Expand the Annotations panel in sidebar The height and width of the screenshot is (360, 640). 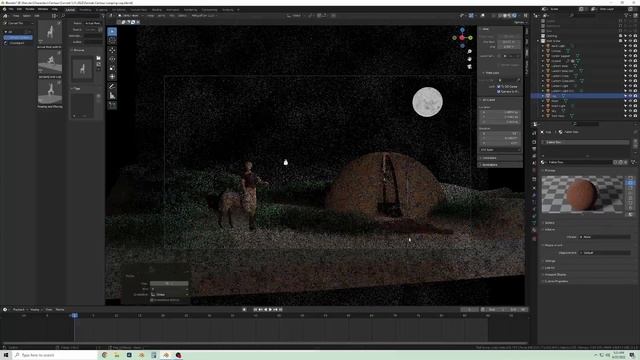(x=500, y=165)
